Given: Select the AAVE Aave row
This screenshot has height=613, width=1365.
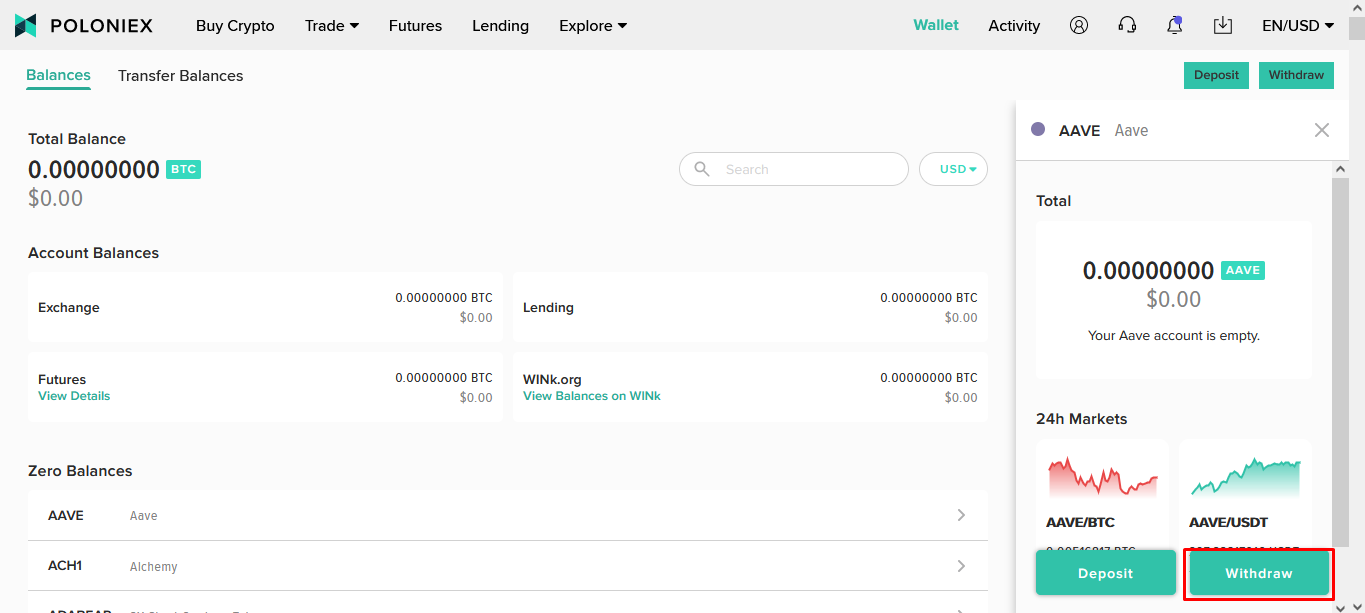Looking at the screenshot, I should pyautogui.click(x=508, y=515).
